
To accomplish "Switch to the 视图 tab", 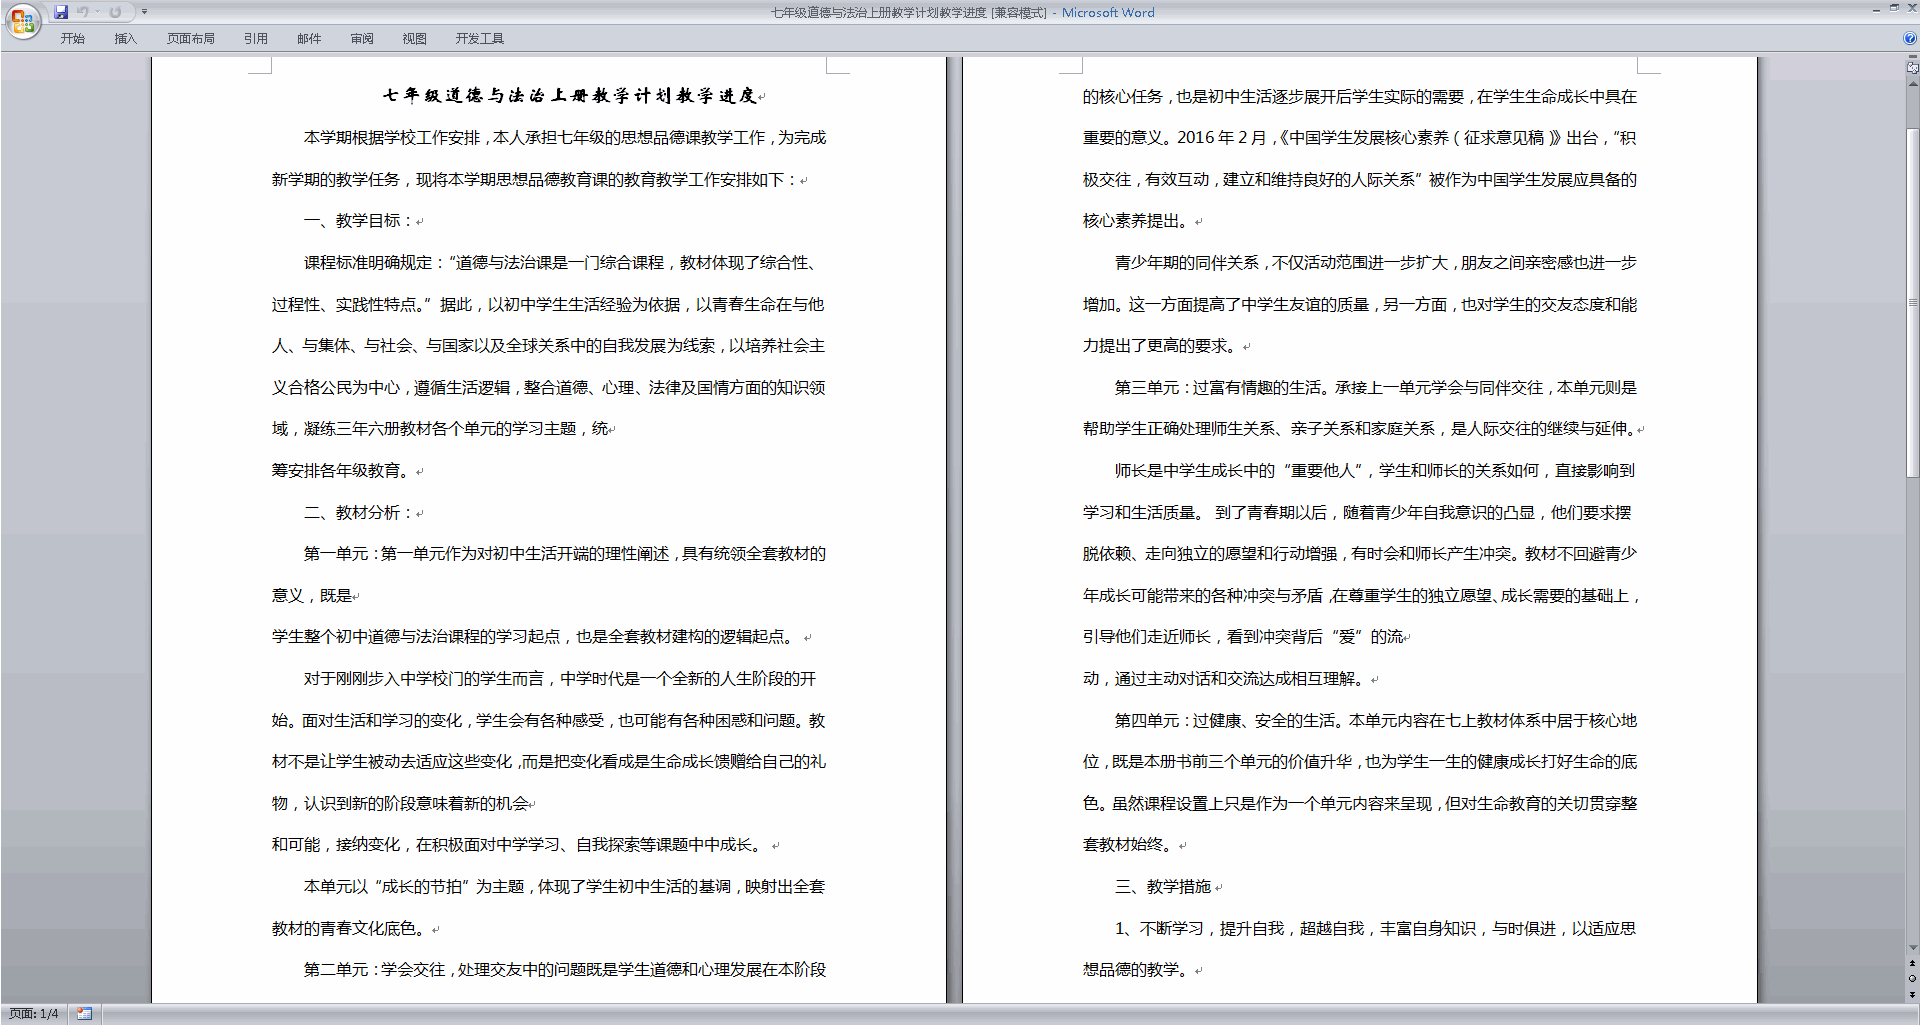I will (415, 39).
